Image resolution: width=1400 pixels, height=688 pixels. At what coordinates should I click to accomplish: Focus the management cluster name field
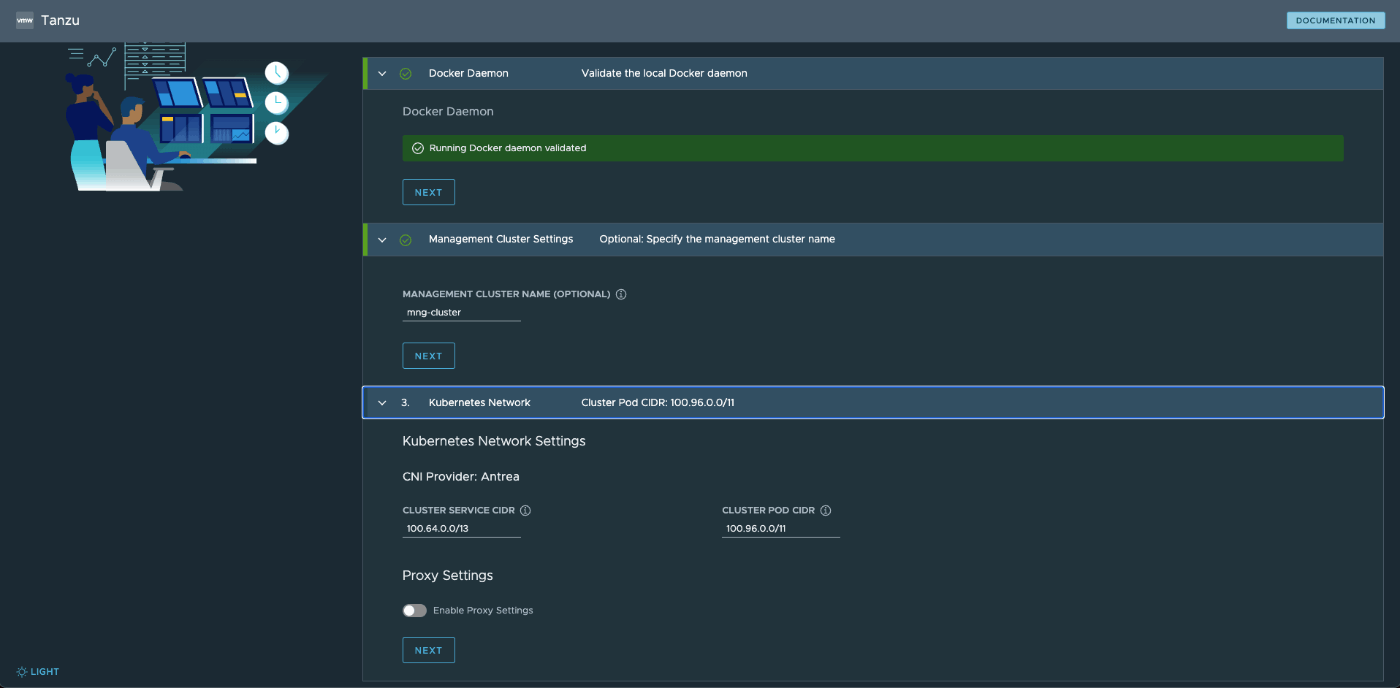point(461,312)
